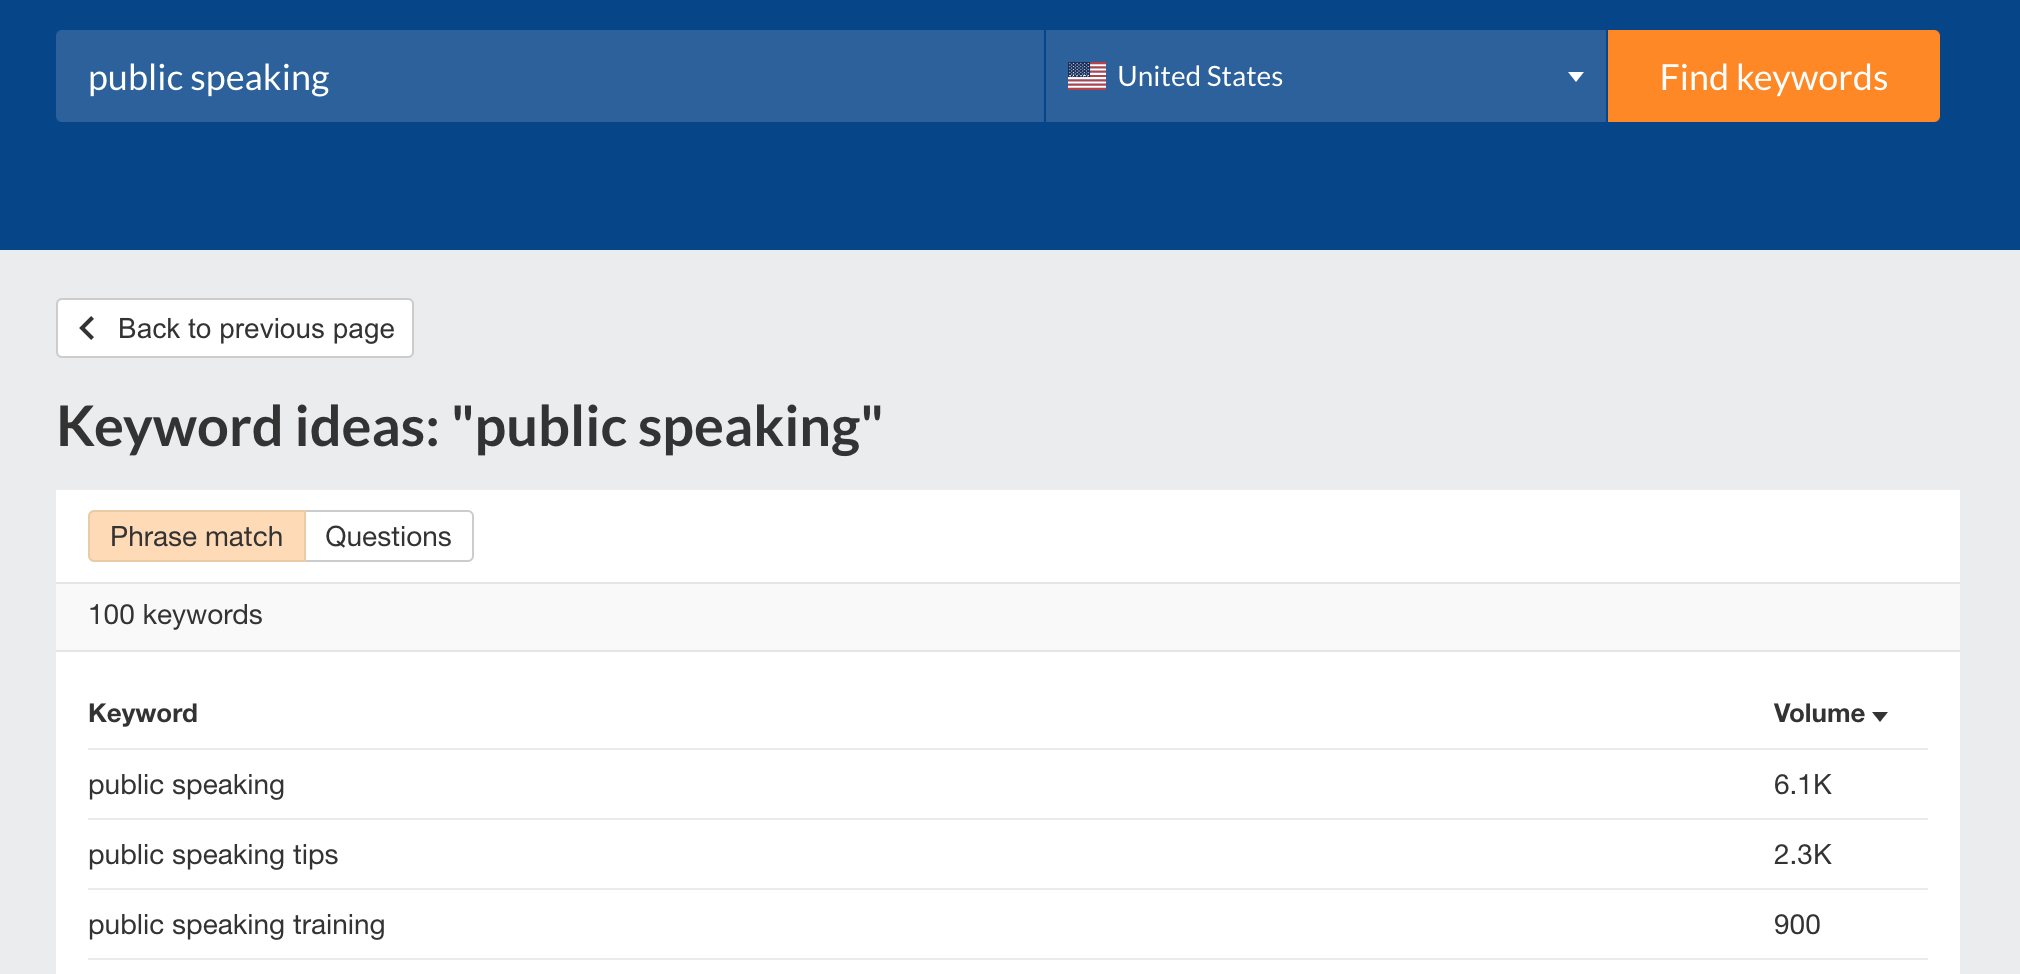The height and width of the screenshot is (974, 2020).
Task: Click the Keyword column header
Action: click(143, 713)
